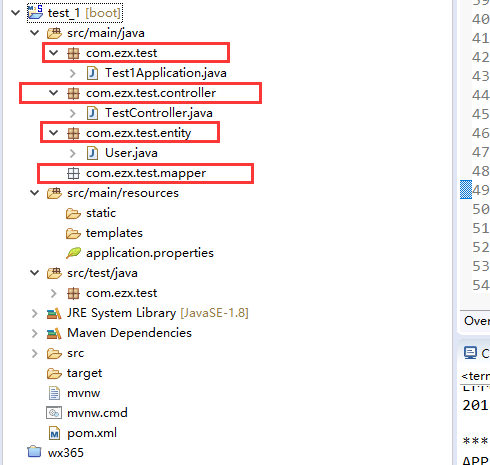Collapse the com.ezx.test.entity package
The width and height of the screenshot is (490, 465).
pos(53,133)
